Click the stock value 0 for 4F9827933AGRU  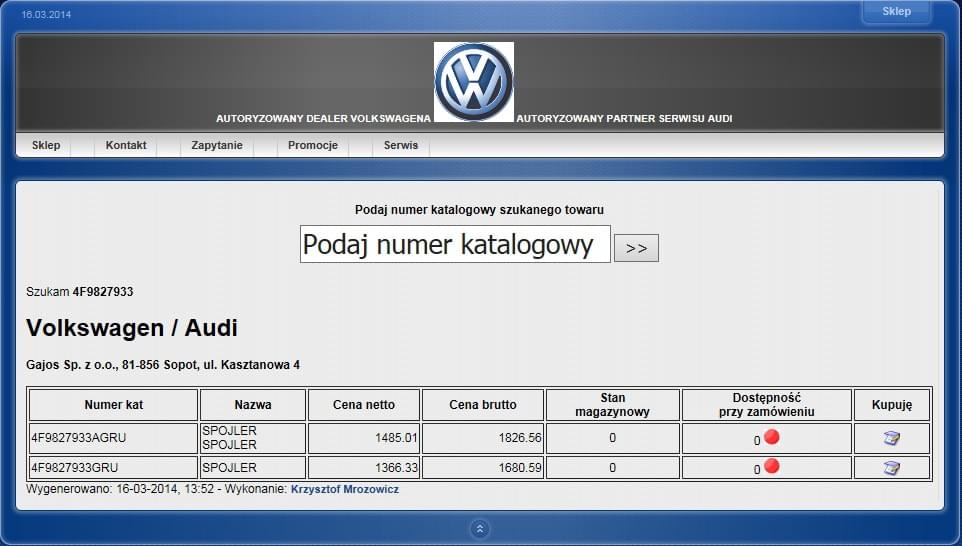612,438
